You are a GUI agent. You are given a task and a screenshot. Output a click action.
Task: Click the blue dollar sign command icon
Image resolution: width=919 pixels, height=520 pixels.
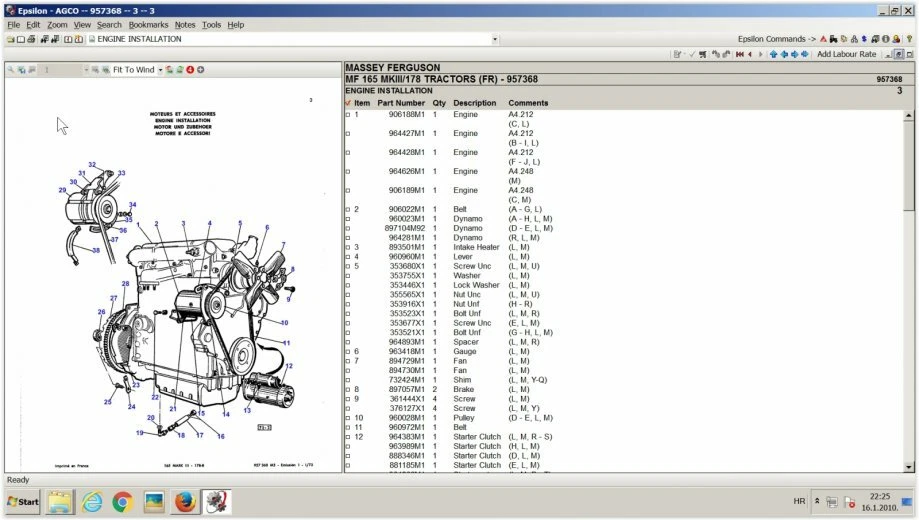[864, 39]
